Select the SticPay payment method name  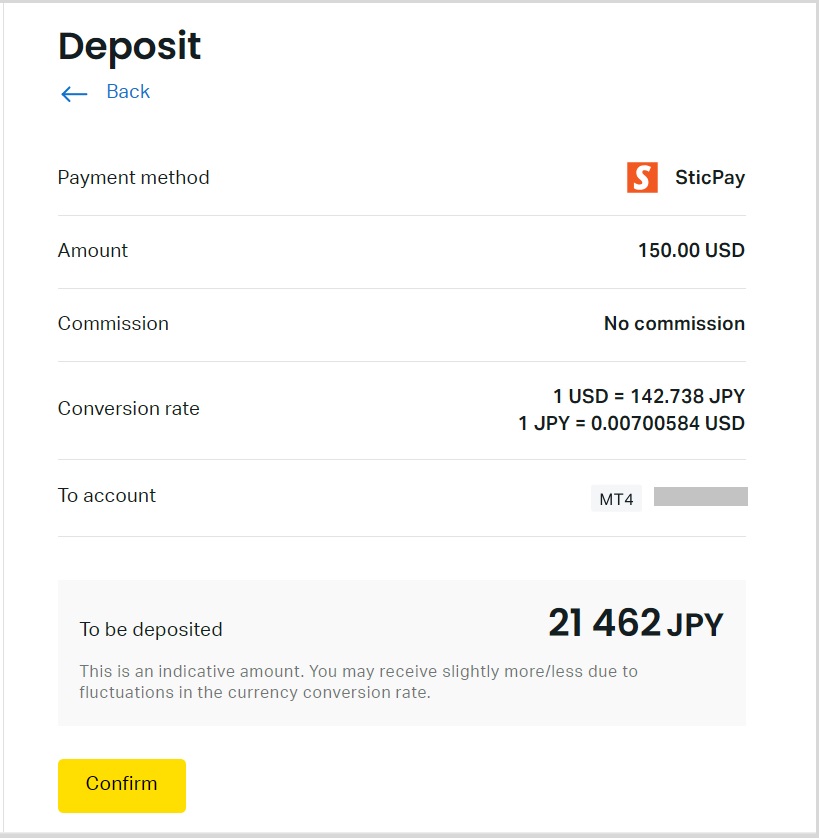[710, 178]
